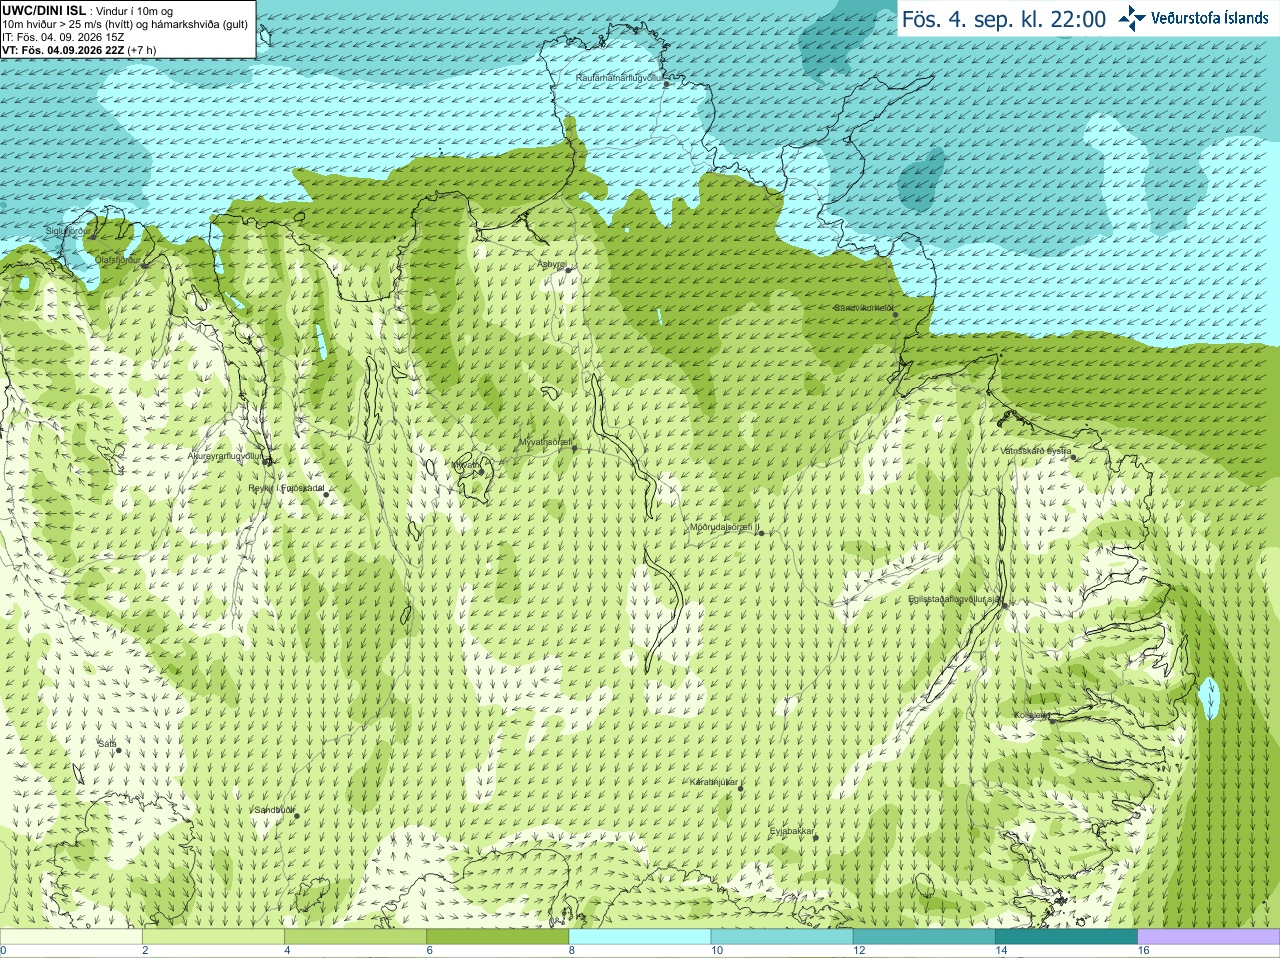This screenshot has height=958, width=1280.
Task: Select the Ásbyrgi station dot
Action: (x=568, y=270)
